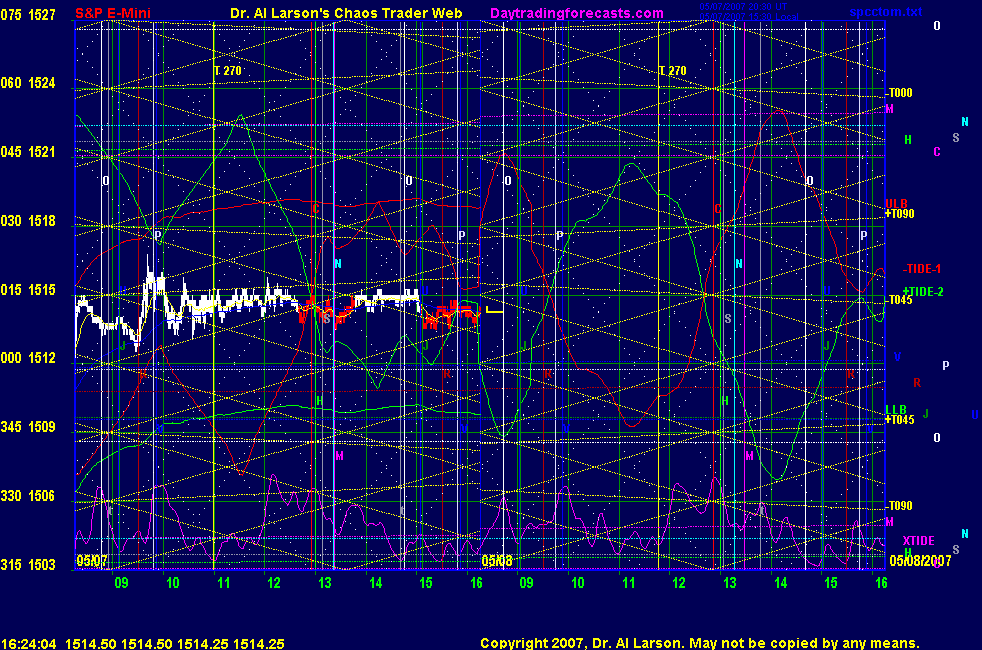
Task: Select the 05/07/2007 20:30 UT timestamp
Action: [x=743, y=7]
